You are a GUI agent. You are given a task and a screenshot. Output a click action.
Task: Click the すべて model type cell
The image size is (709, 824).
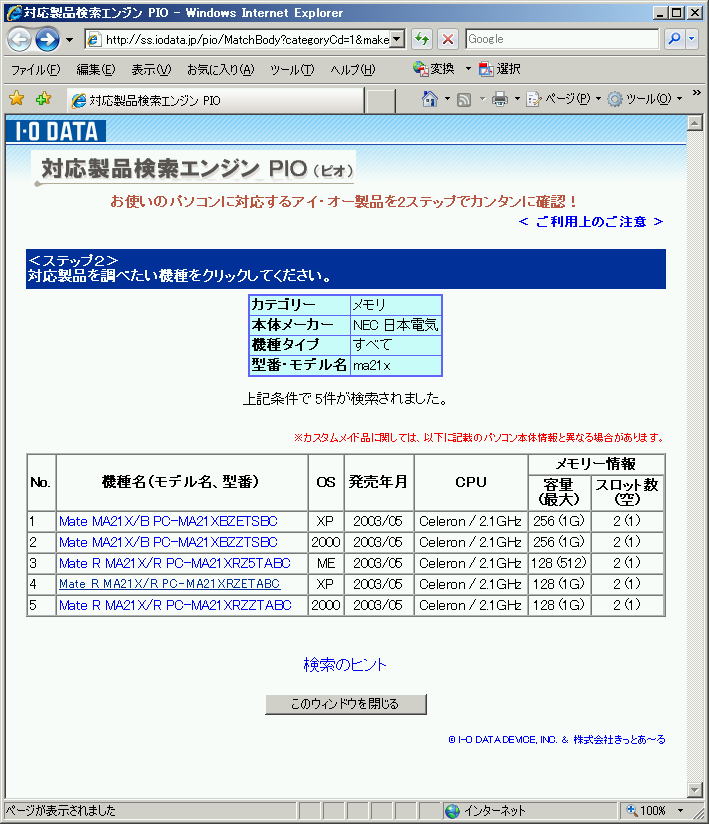click(x=396, y=345)
